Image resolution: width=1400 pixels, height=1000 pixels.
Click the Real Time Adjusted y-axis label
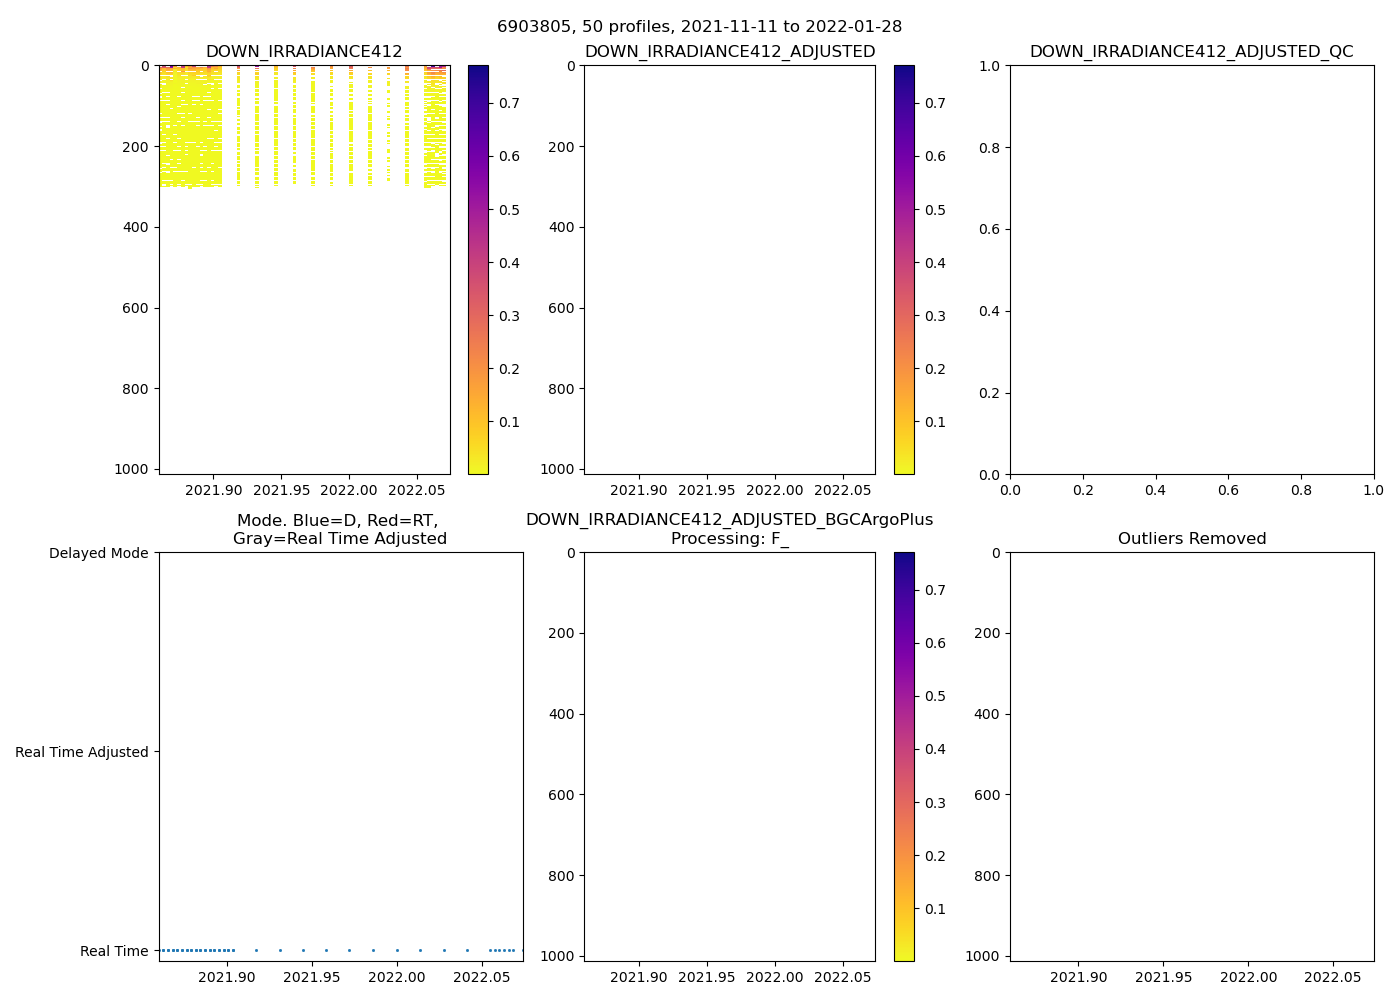pyautogui.click(x=82, y=752)
